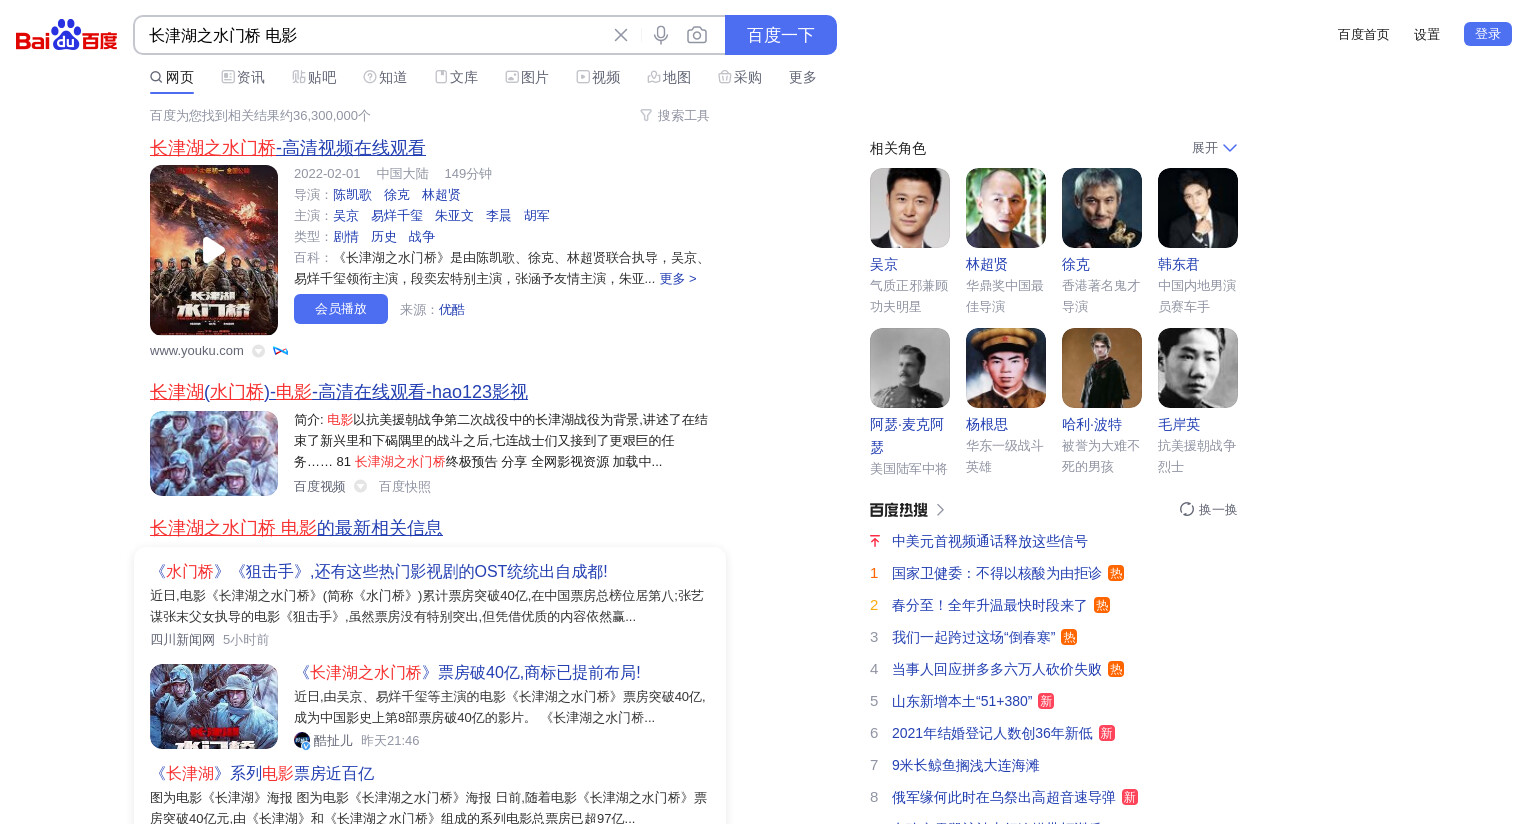Open dropdown arrow beside 百度视频

click(x=360, y=486)
